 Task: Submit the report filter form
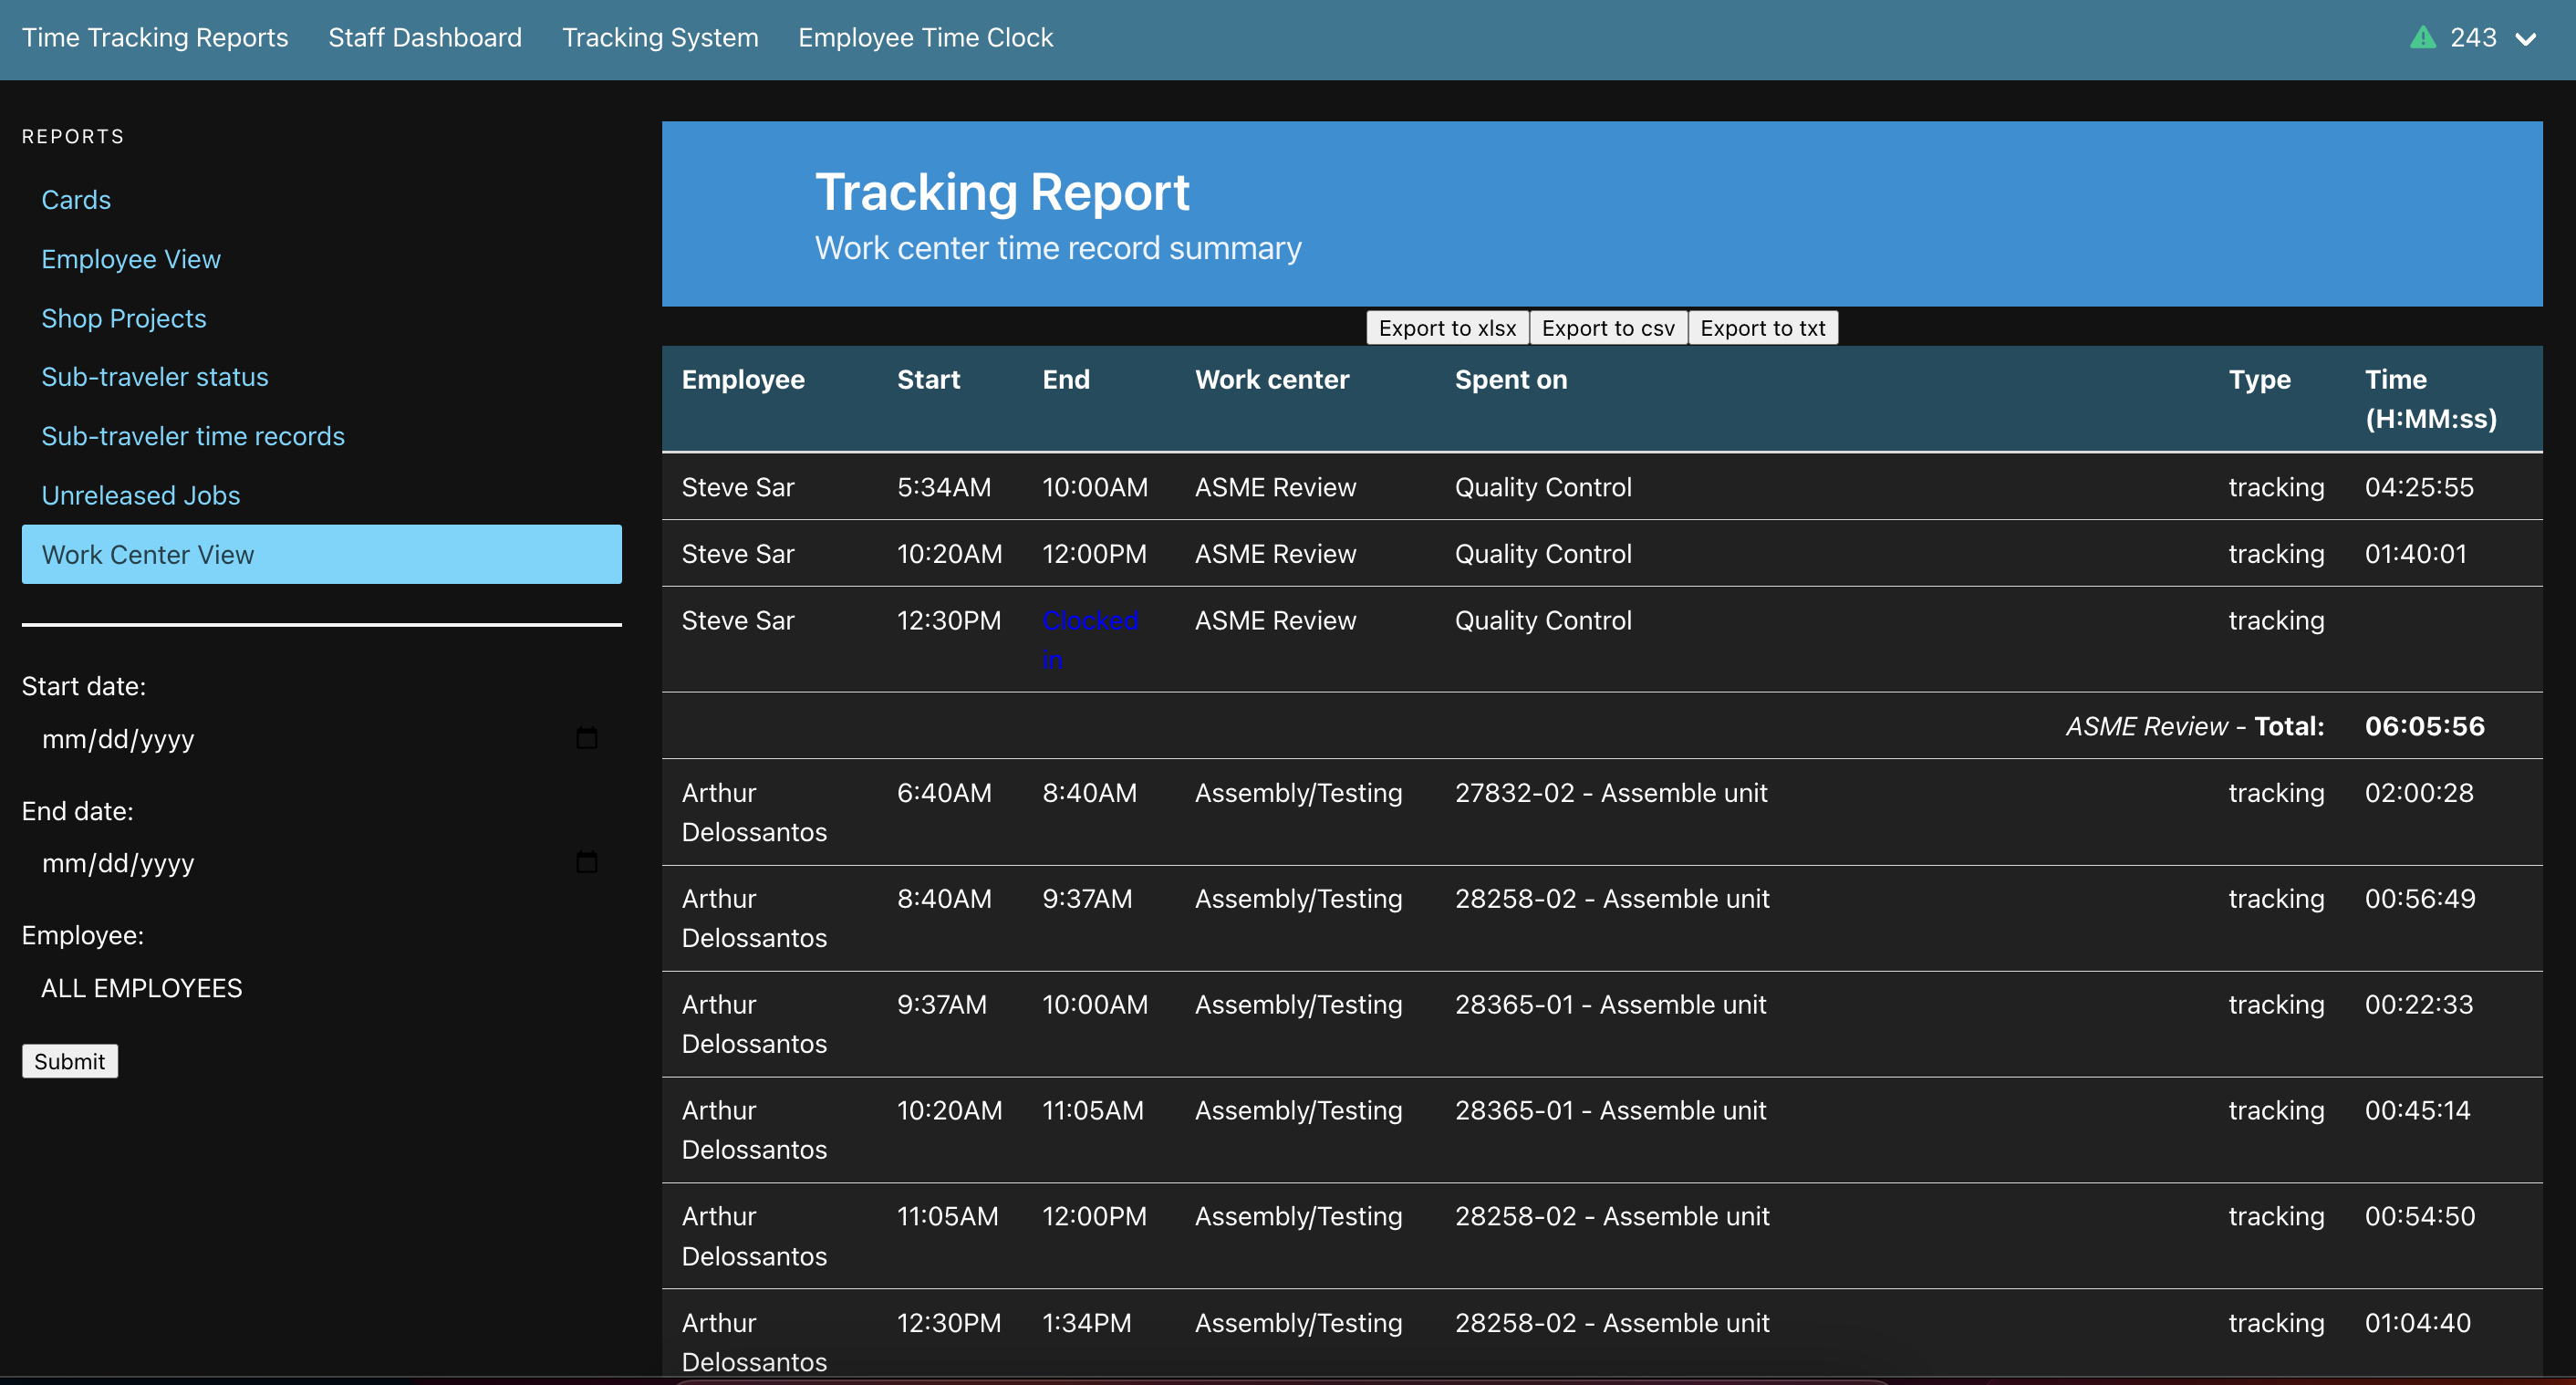click(70, 1061)
